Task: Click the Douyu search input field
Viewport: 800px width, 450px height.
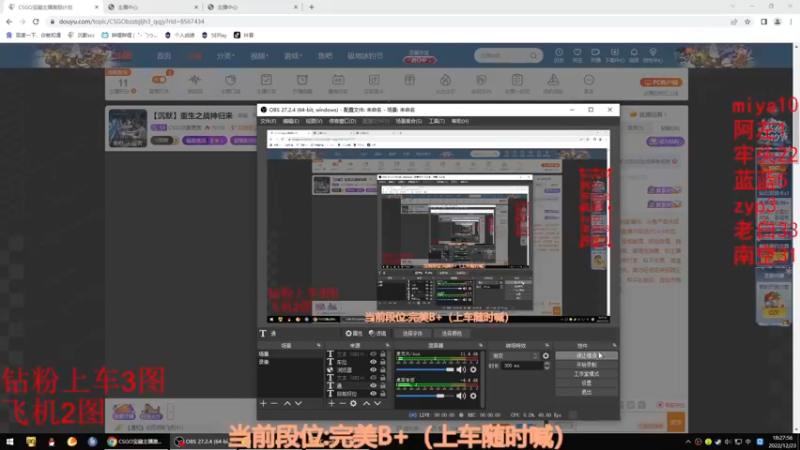Action: (x=503, y=56)
